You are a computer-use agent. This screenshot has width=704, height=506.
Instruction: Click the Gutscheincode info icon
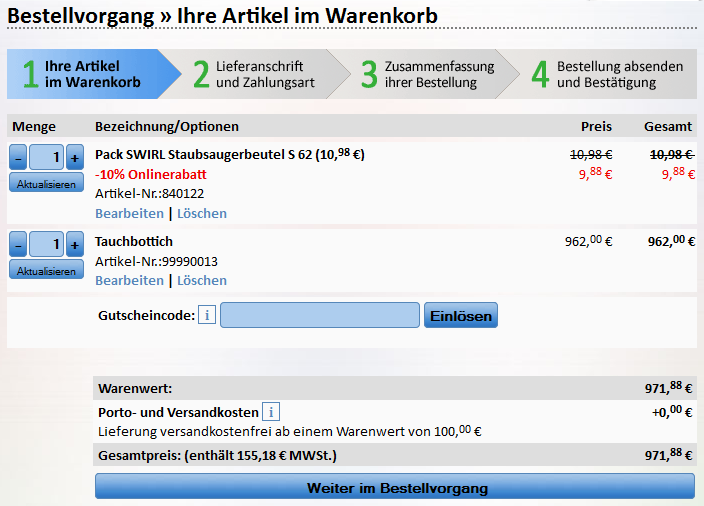click(x=207, y=315)
